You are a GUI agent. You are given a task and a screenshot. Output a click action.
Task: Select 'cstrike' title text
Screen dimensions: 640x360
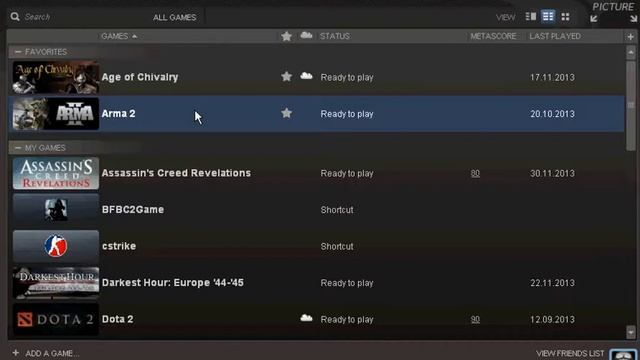click(x=119, y=246)
